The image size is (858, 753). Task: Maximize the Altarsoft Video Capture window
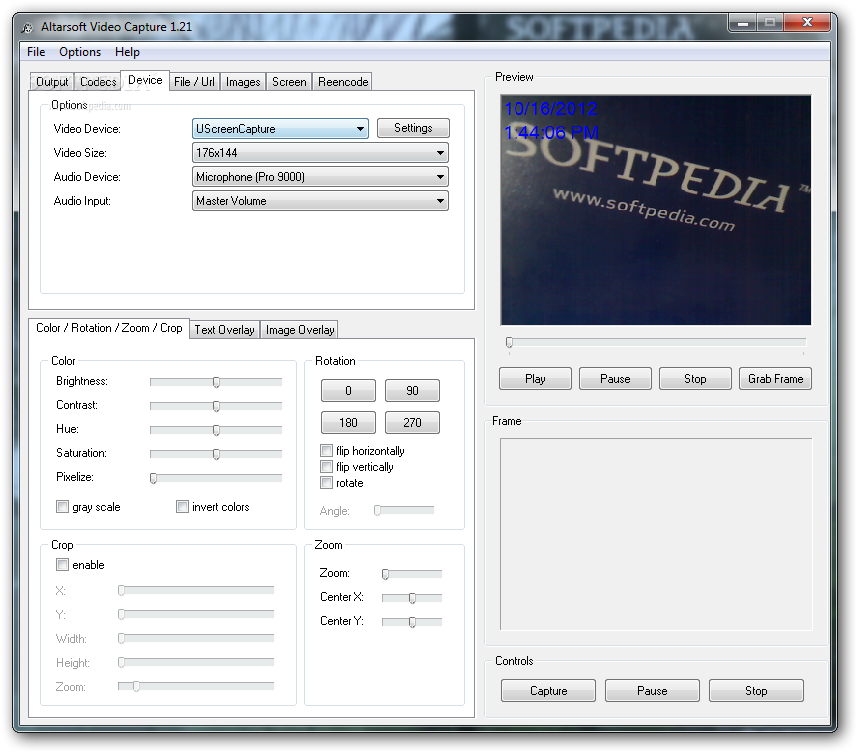click(770, 22)
